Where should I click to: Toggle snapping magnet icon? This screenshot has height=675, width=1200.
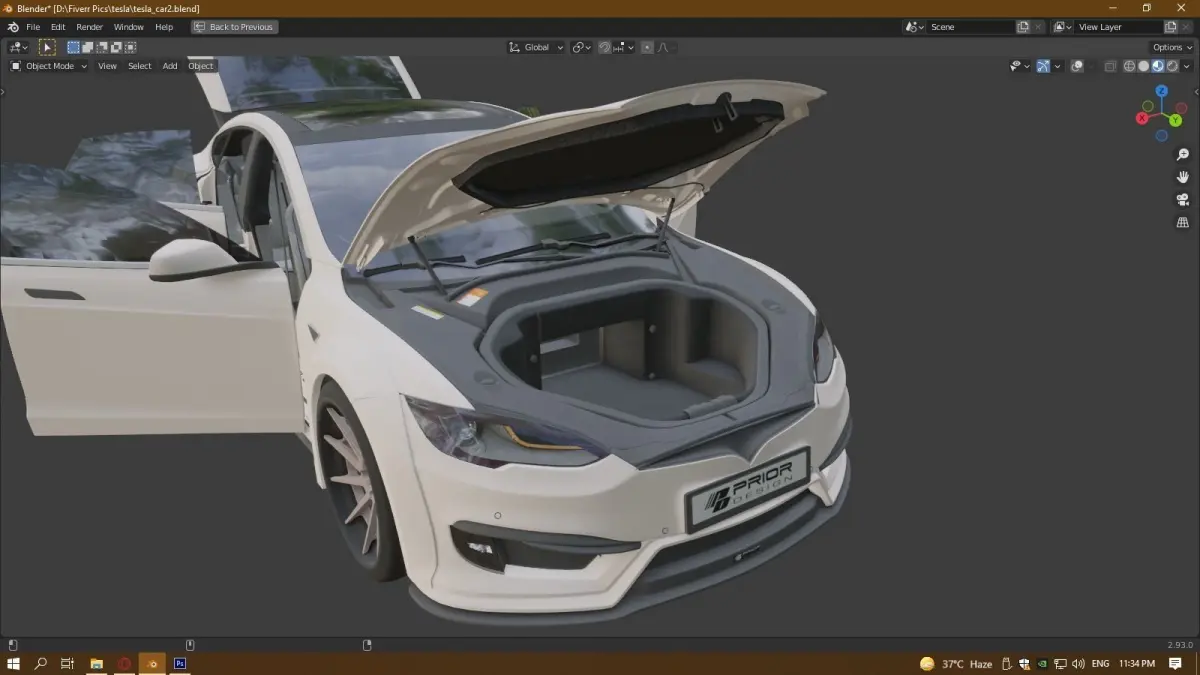coord(605,47)
